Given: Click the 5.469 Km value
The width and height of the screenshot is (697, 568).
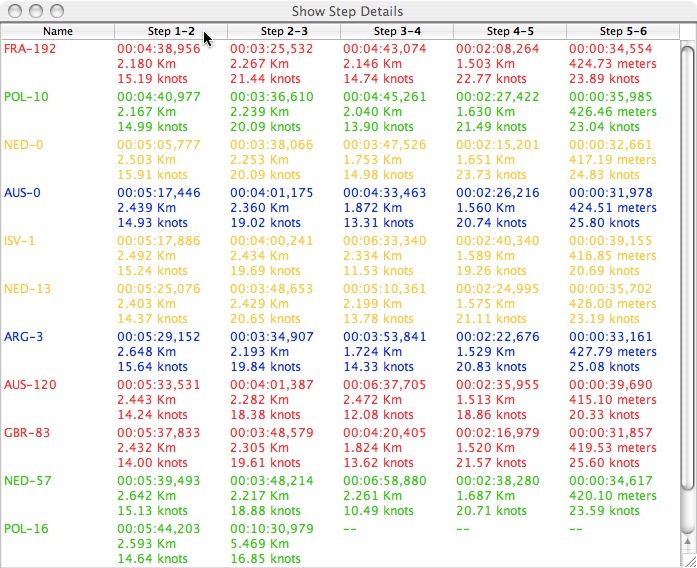Looking at the screenshot, I should (x=260, y=544).
